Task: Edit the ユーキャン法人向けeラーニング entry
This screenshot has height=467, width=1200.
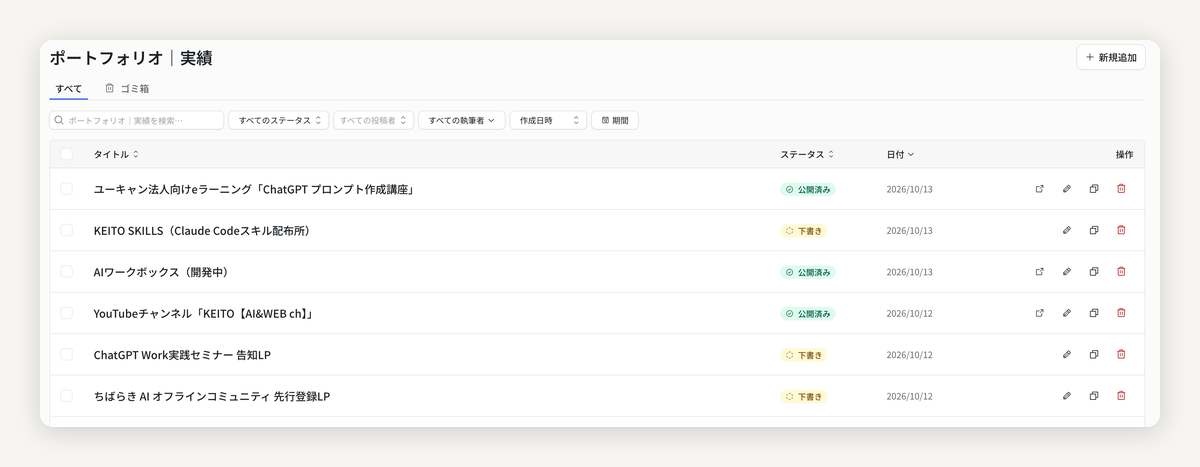Action: tap(1067, 188)
